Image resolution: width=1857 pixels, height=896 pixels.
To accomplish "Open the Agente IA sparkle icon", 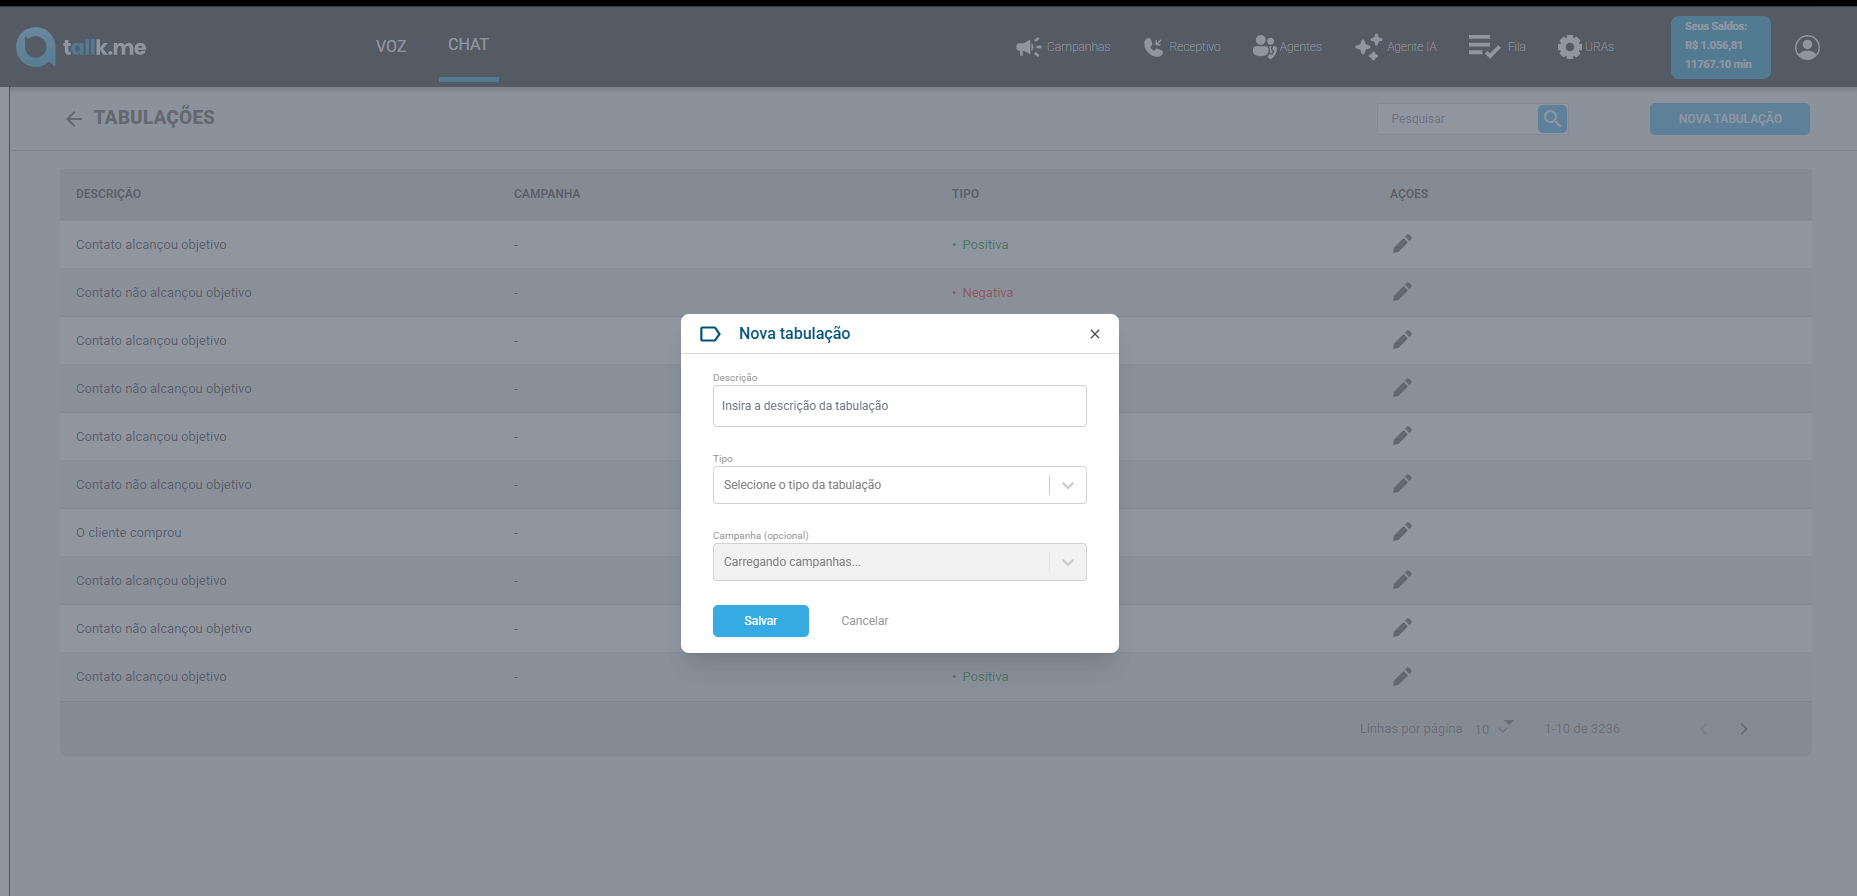I will pos(1368,47).
